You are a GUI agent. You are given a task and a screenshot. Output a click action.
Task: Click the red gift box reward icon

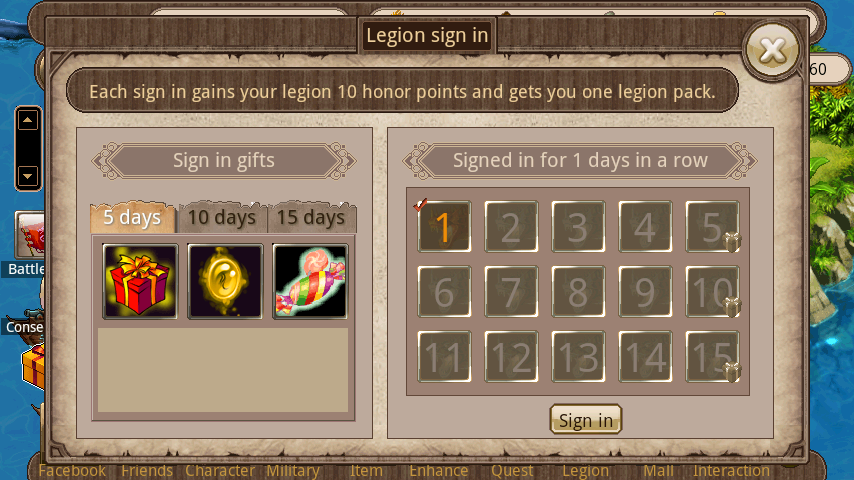pos(141,281)
